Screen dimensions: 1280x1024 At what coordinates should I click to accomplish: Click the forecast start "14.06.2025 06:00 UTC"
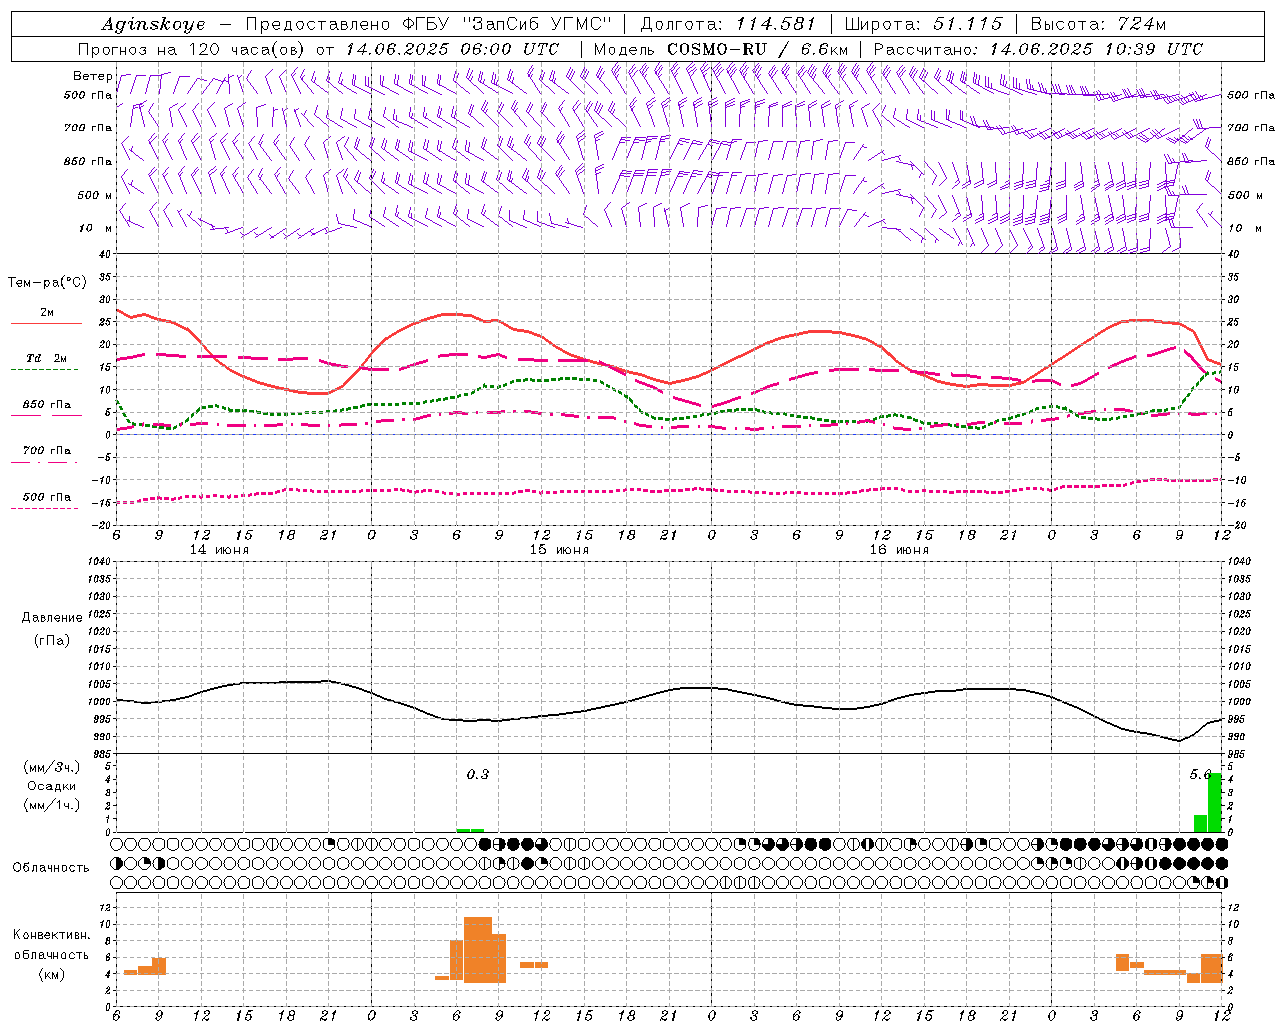[x=452, y=49]
